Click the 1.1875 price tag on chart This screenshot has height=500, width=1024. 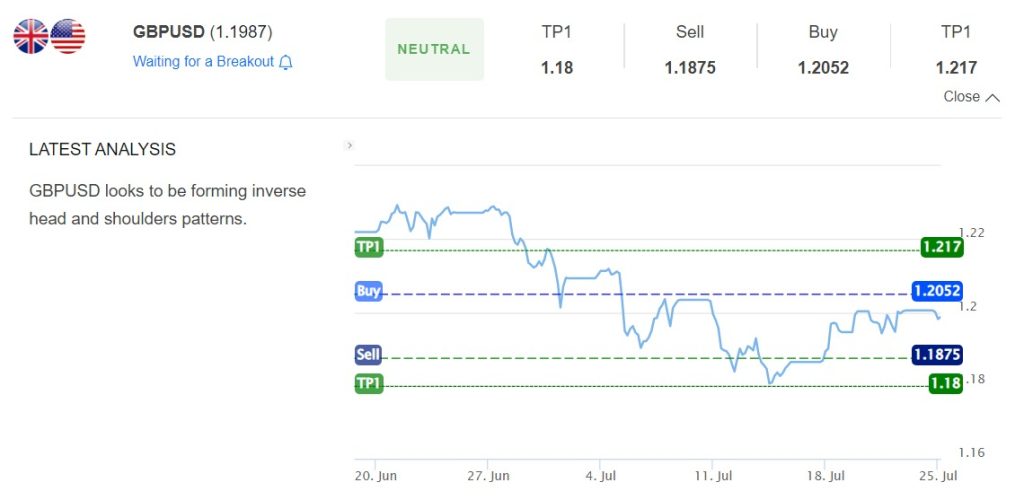(x=936, y=354)
